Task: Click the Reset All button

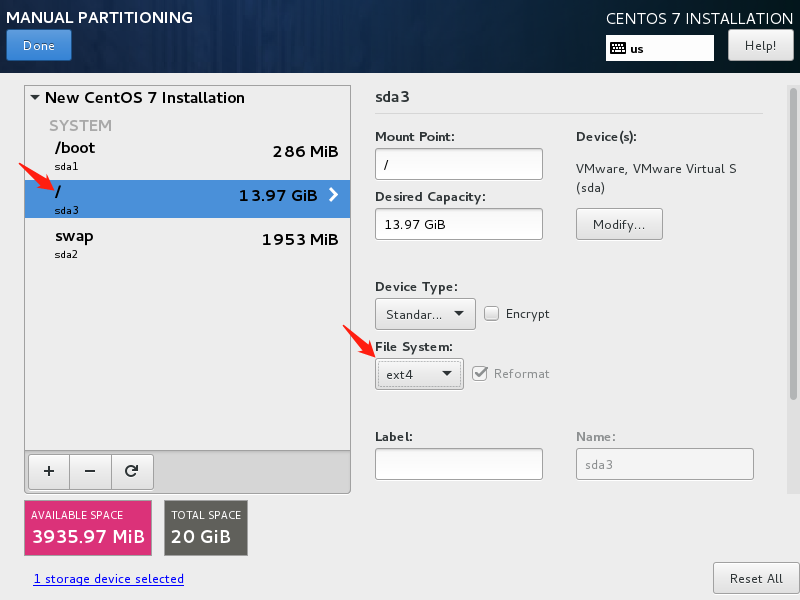Action: [x=756, y=579]
